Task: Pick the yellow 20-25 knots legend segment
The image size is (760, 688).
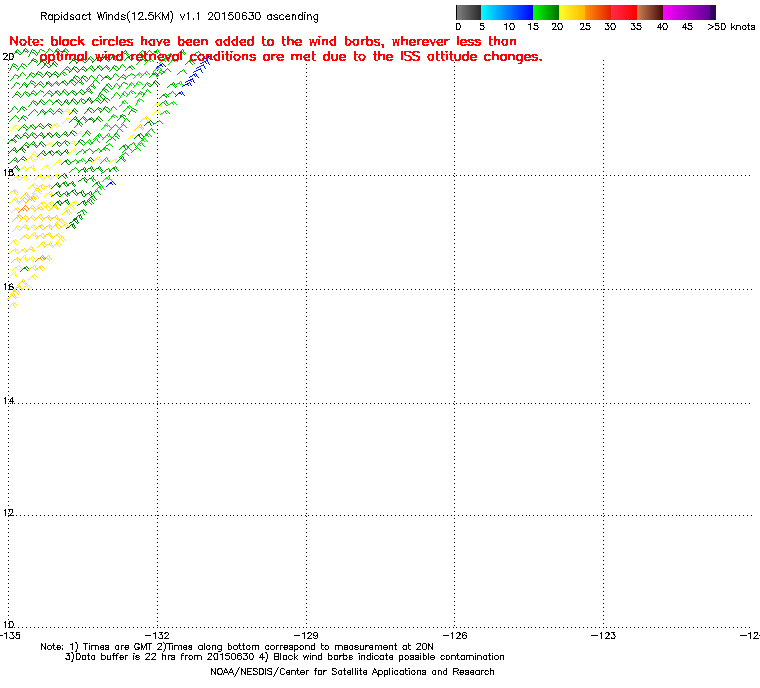Action: tap(572, 12)
